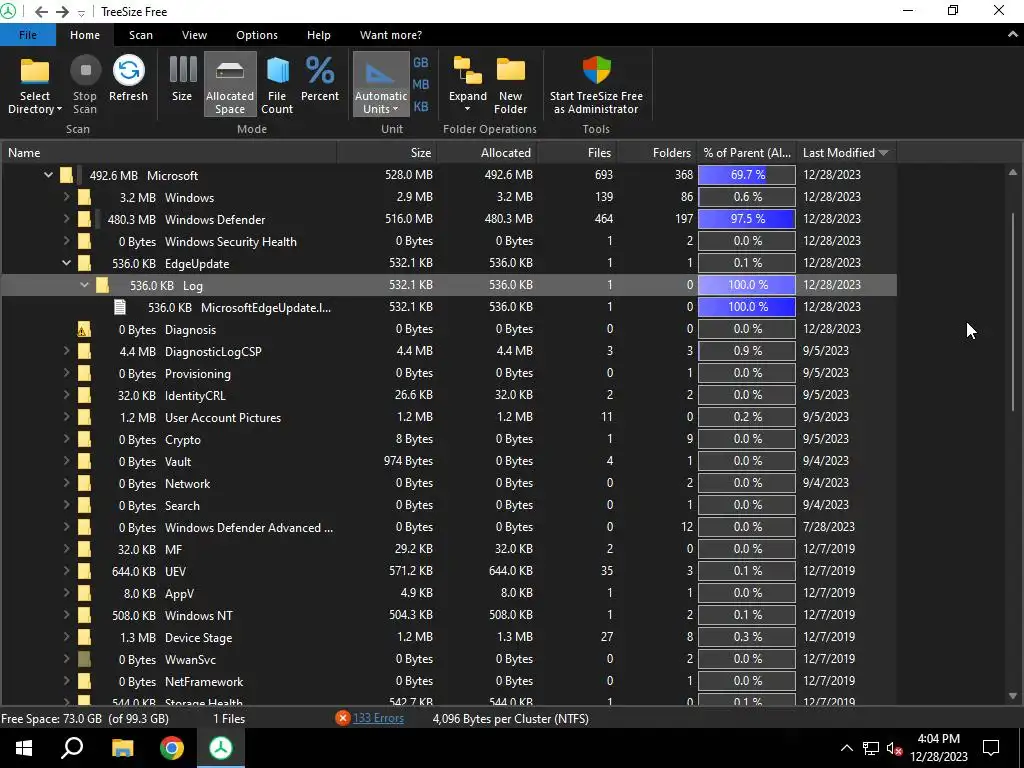Sort by the Size column header
The width and height of the screenshot is (1024, 768).
click(387, 152)
